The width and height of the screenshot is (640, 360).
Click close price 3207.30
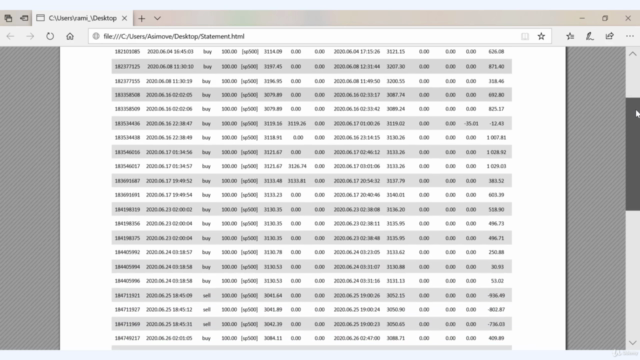[396, 67]
